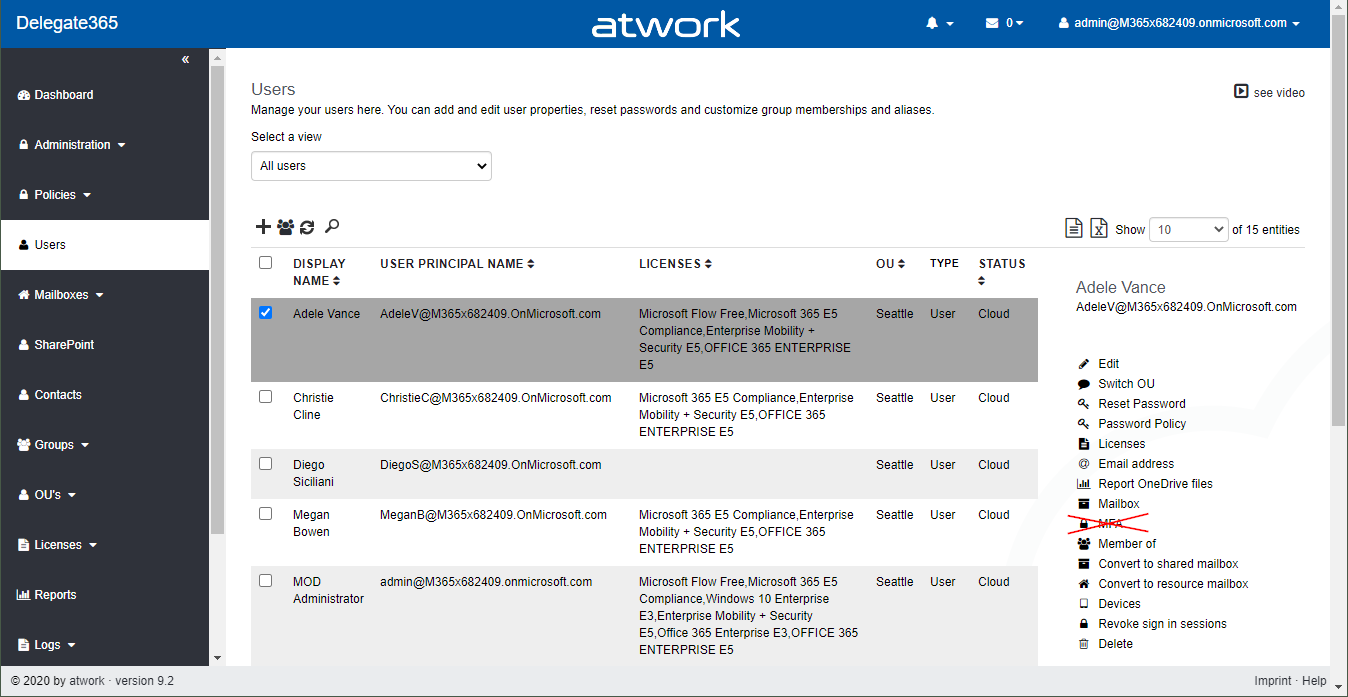Click the Excel export icon

pyautogui.click(x=1099, y=229)
